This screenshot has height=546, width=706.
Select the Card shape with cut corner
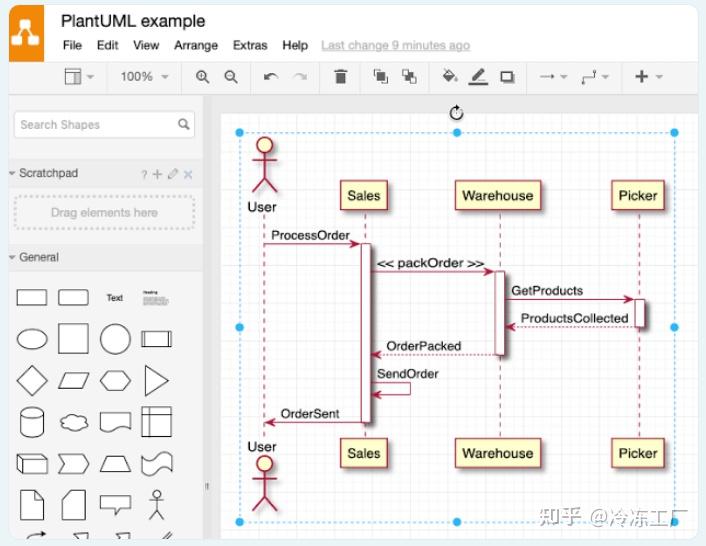[74, 505]
